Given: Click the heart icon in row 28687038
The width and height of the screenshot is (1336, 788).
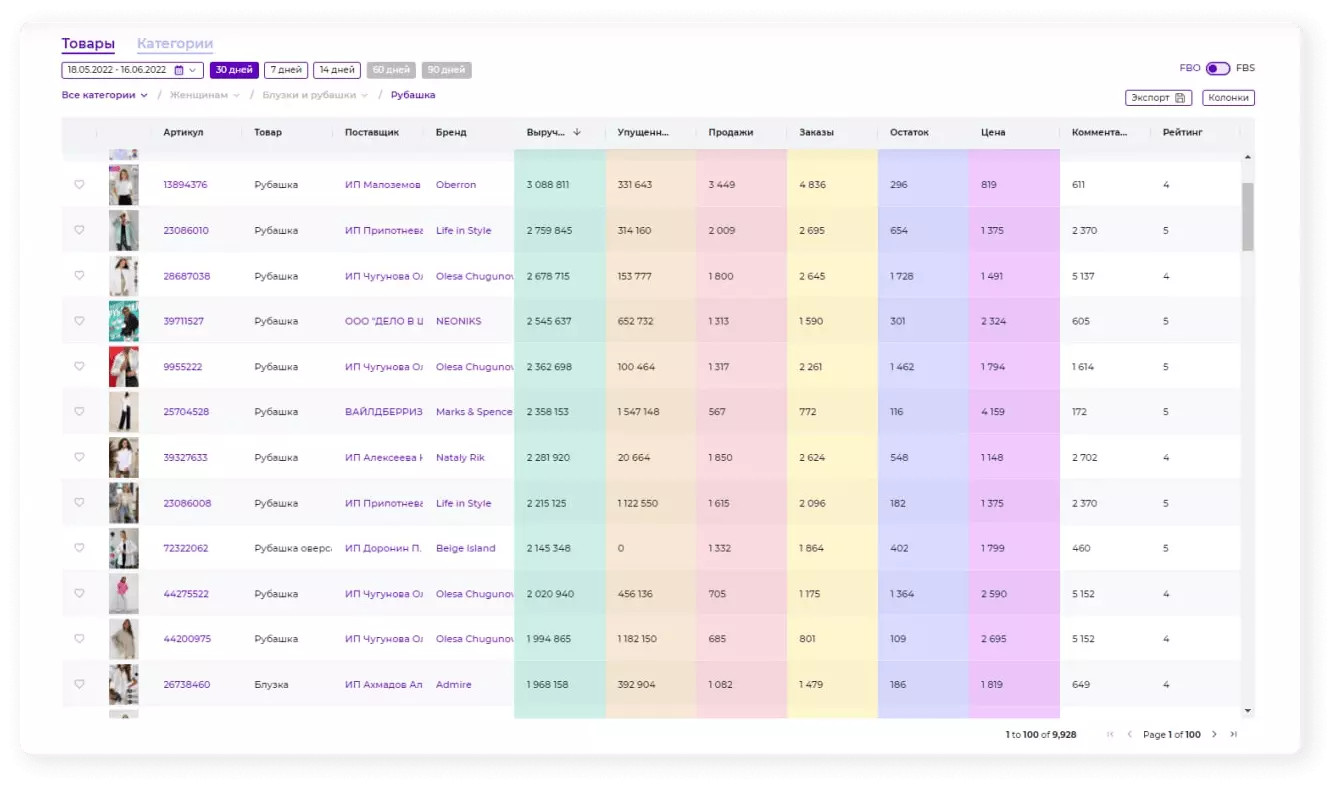Looking at the screenshot, I should 79,276.
